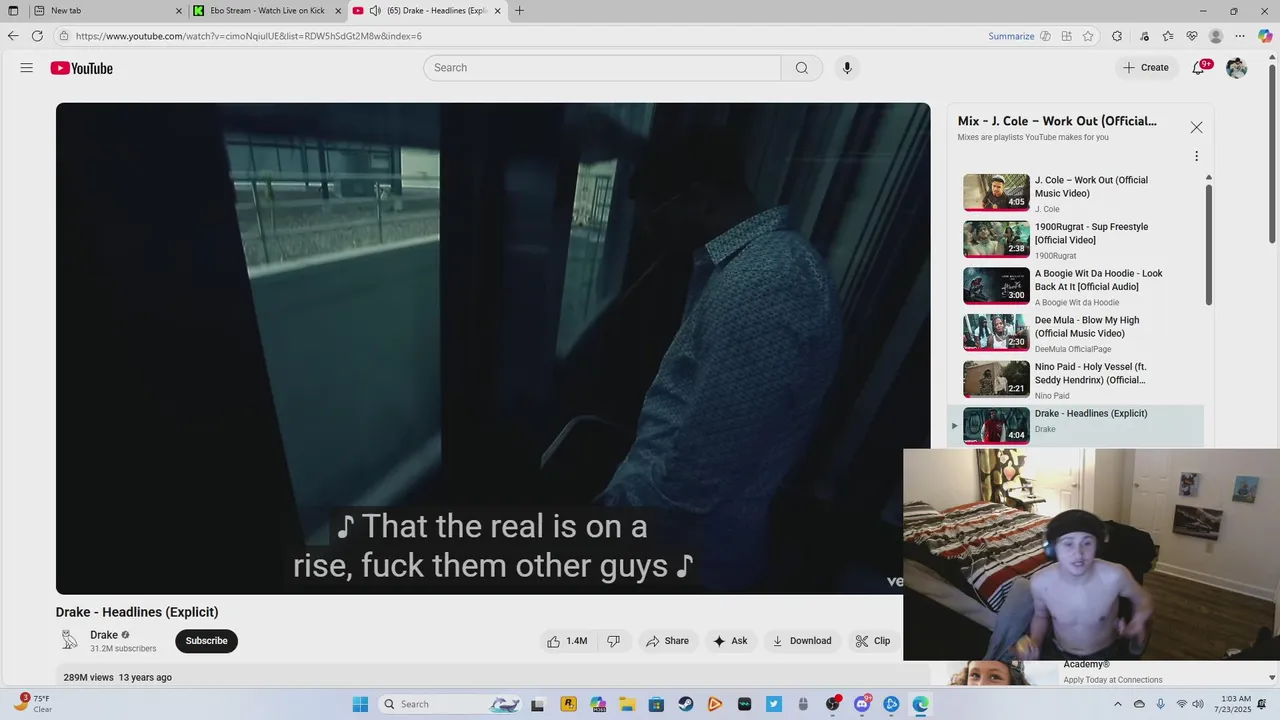Screen dimensions: 1280x720
Task: Click the media control music icon
Action: (x=1145, y=36)
